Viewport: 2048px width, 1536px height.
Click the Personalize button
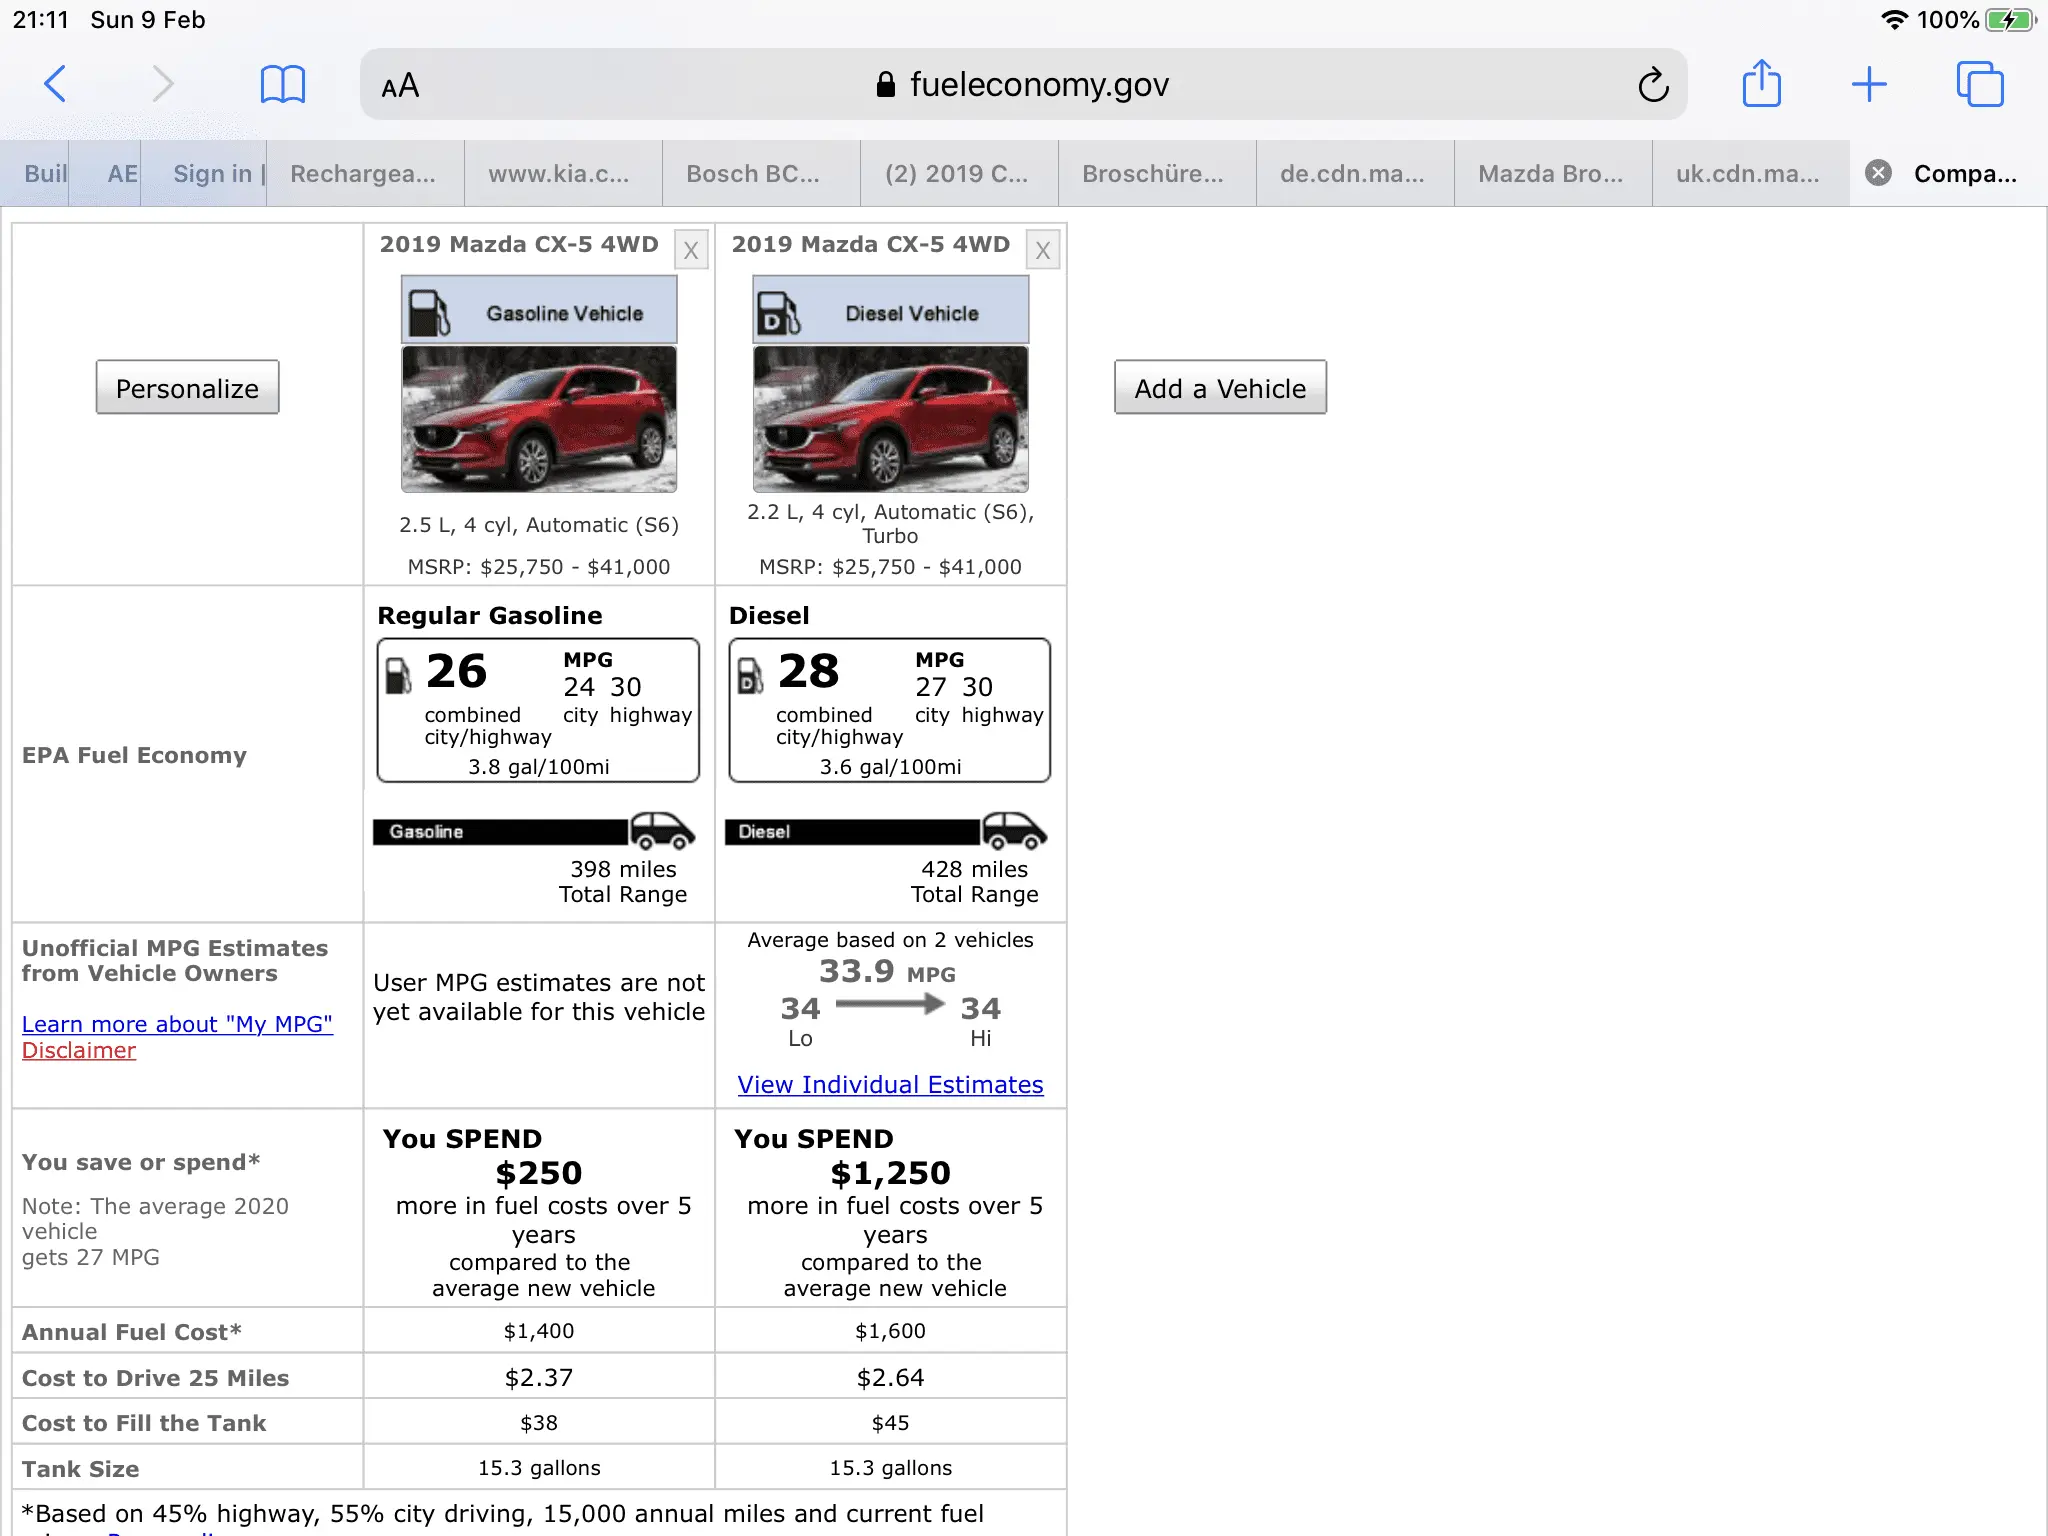[187, 388]
